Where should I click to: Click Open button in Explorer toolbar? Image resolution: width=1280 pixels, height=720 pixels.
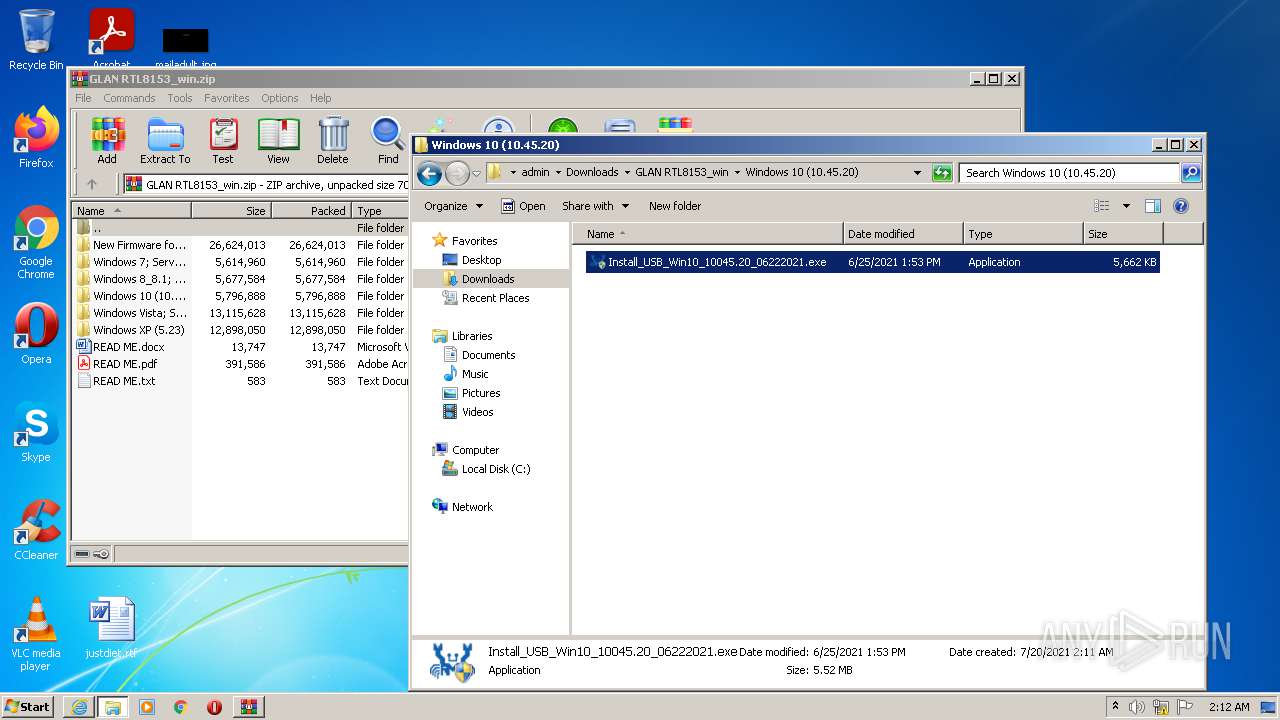point(523,206)
